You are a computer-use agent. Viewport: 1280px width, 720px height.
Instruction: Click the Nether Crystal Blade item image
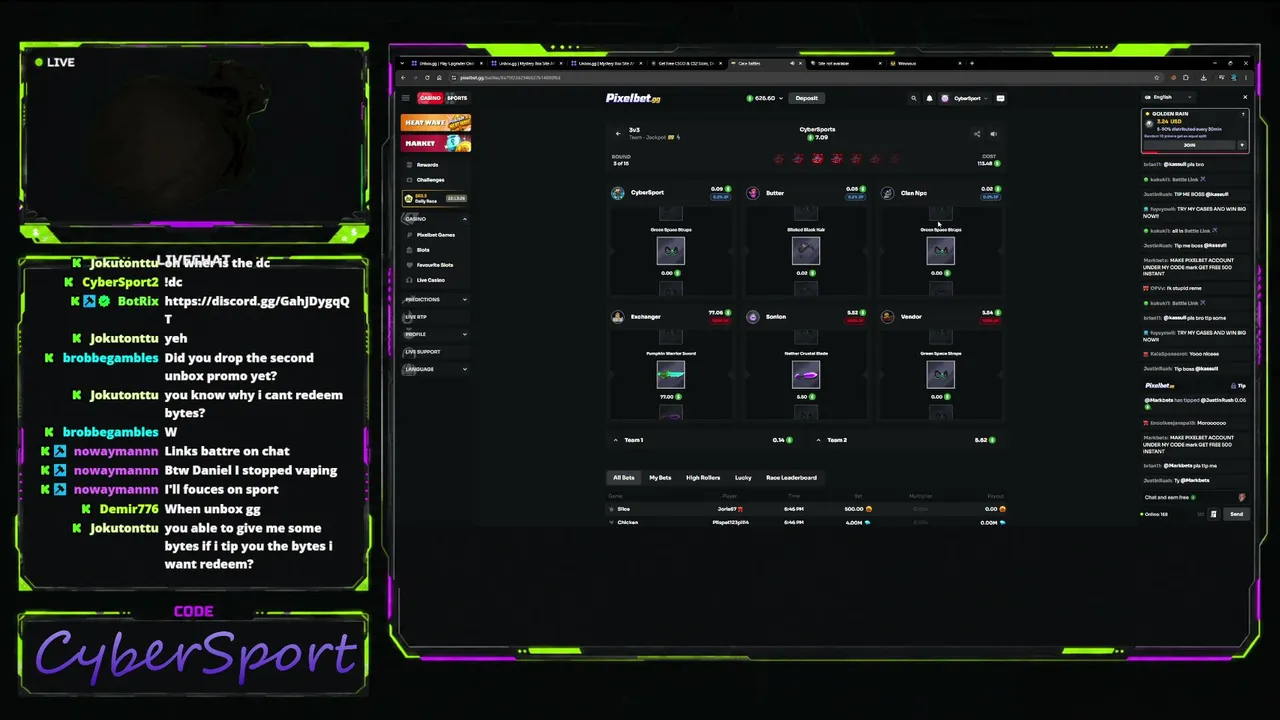806,374
